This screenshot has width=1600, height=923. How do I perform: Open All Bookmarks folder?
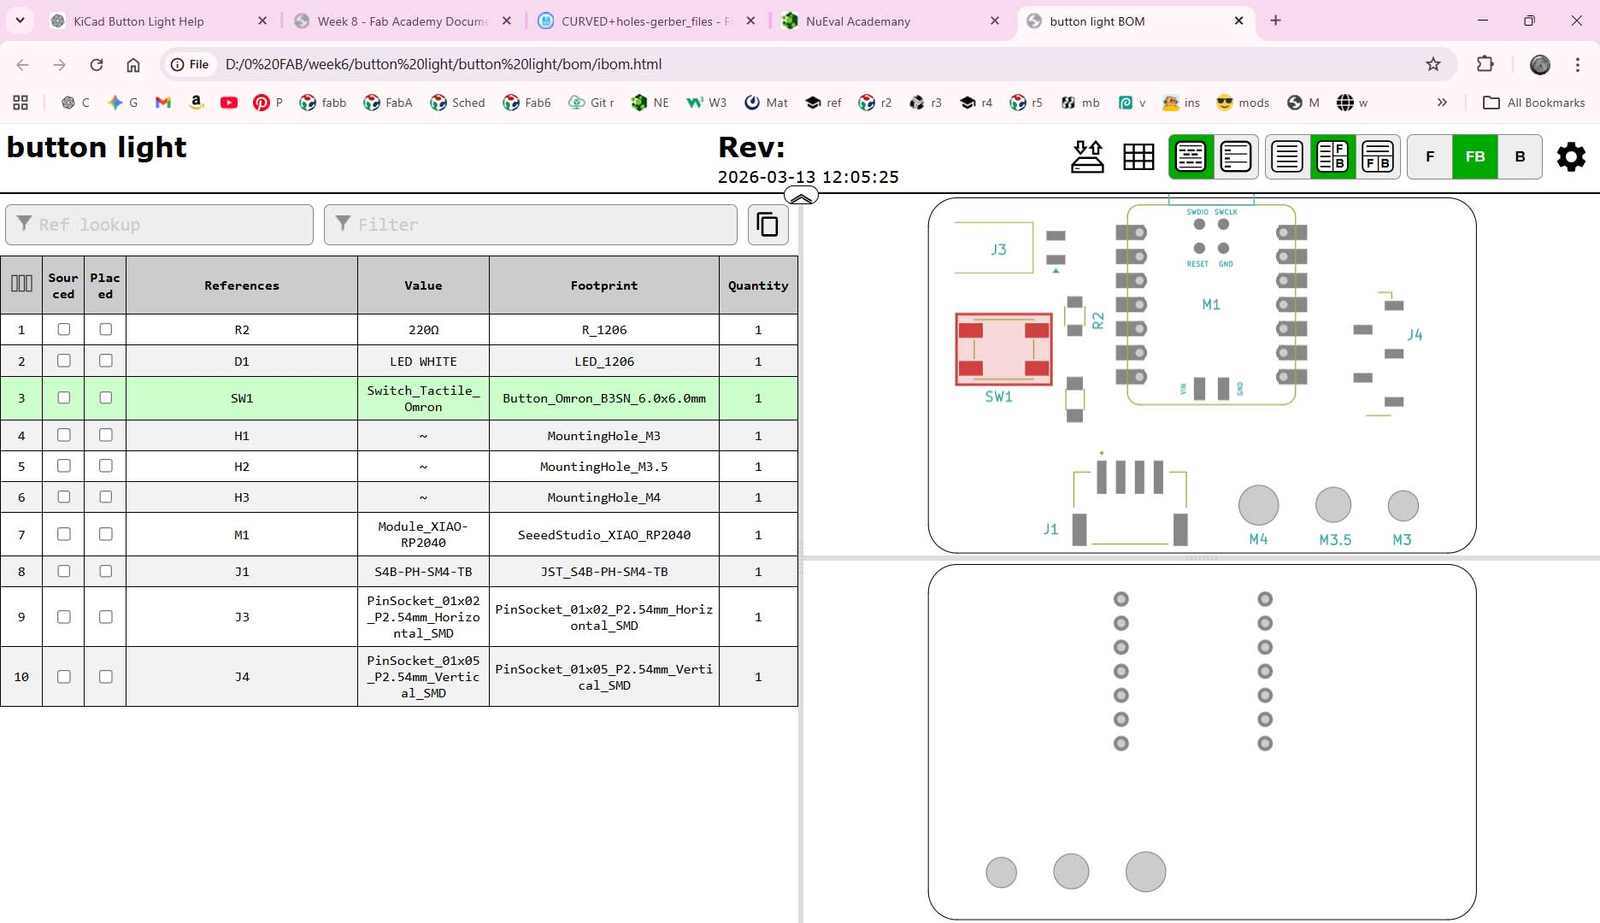click(1534, 102)
